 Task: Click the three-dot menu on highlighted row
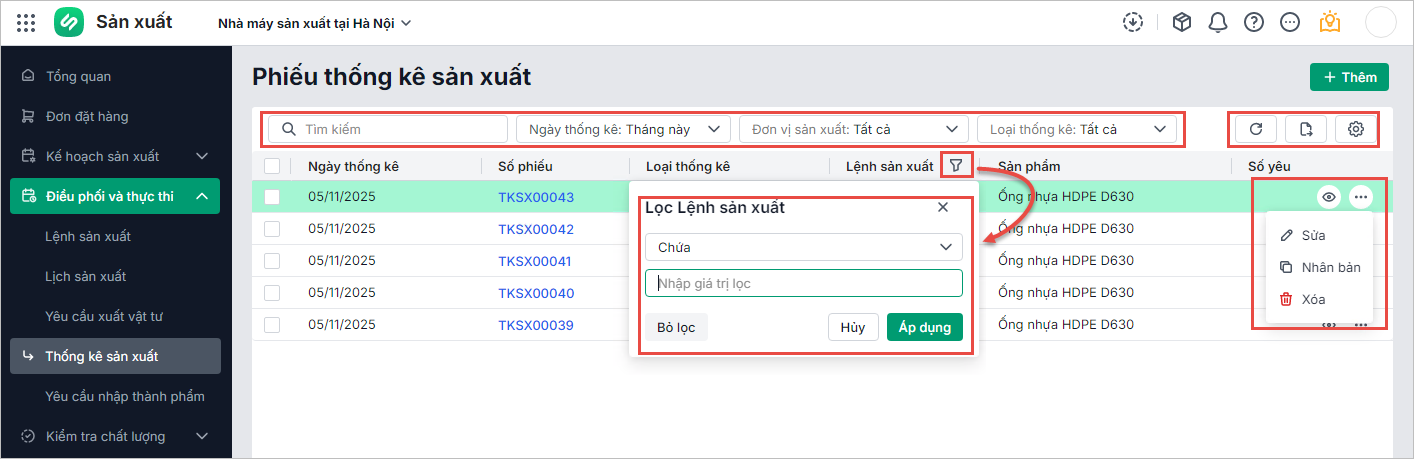(x=1361, y=197)
